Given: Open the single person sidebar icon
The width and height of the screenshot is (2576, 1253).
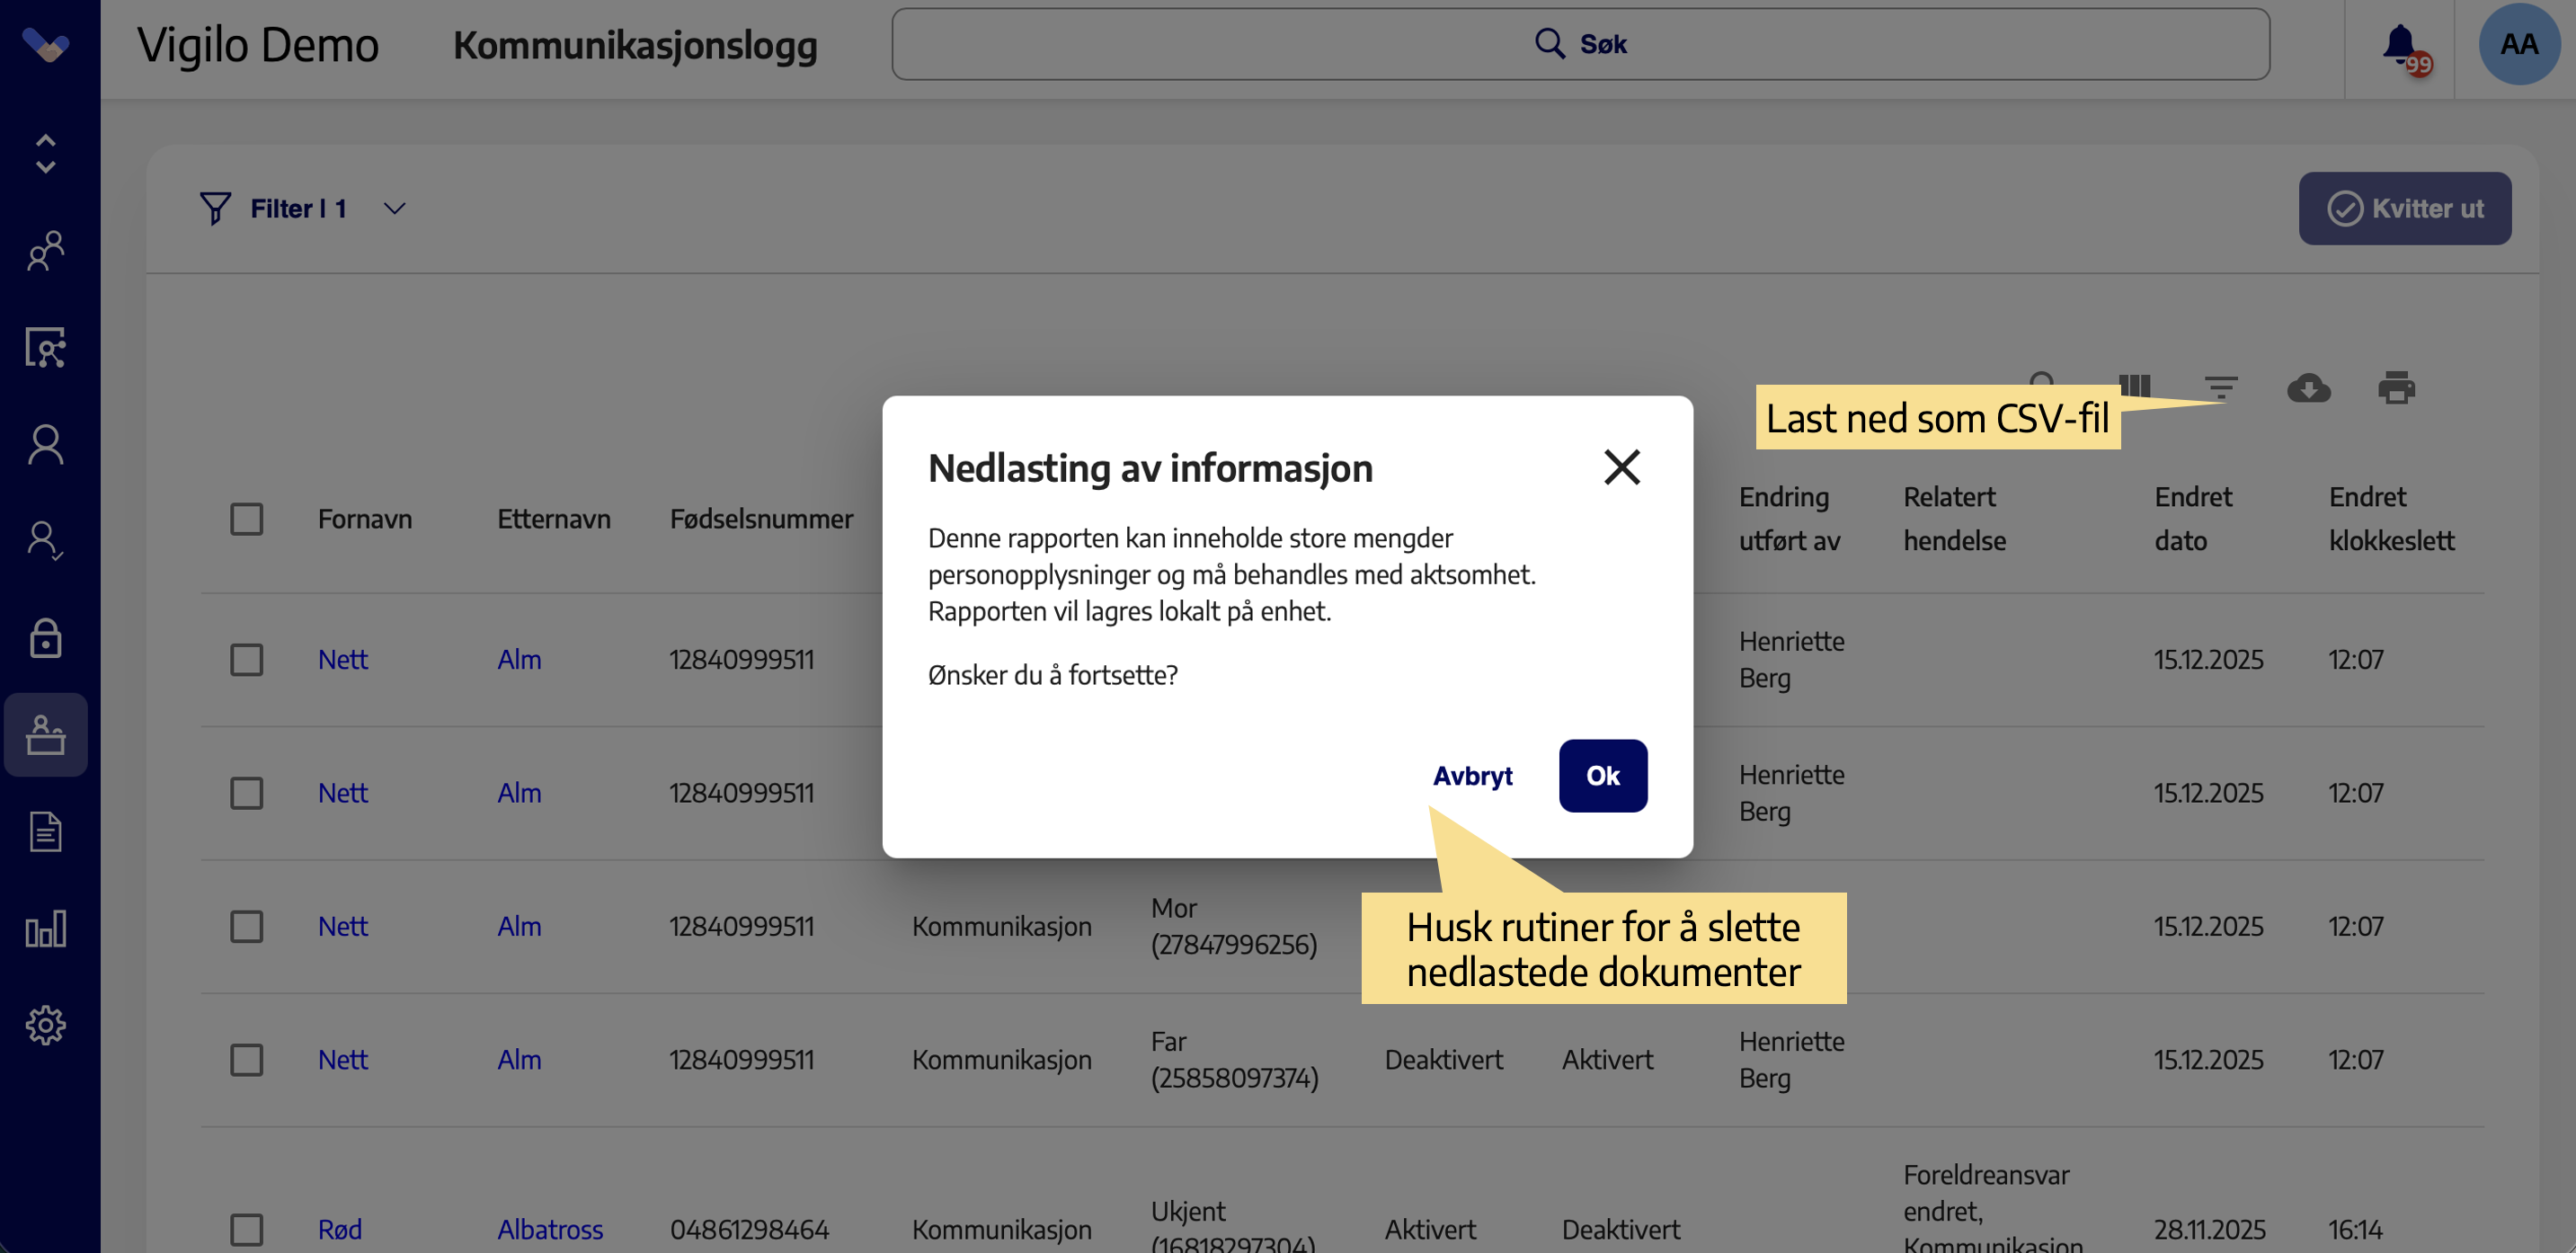Looking at the screenshot, I should click(46, 444).
